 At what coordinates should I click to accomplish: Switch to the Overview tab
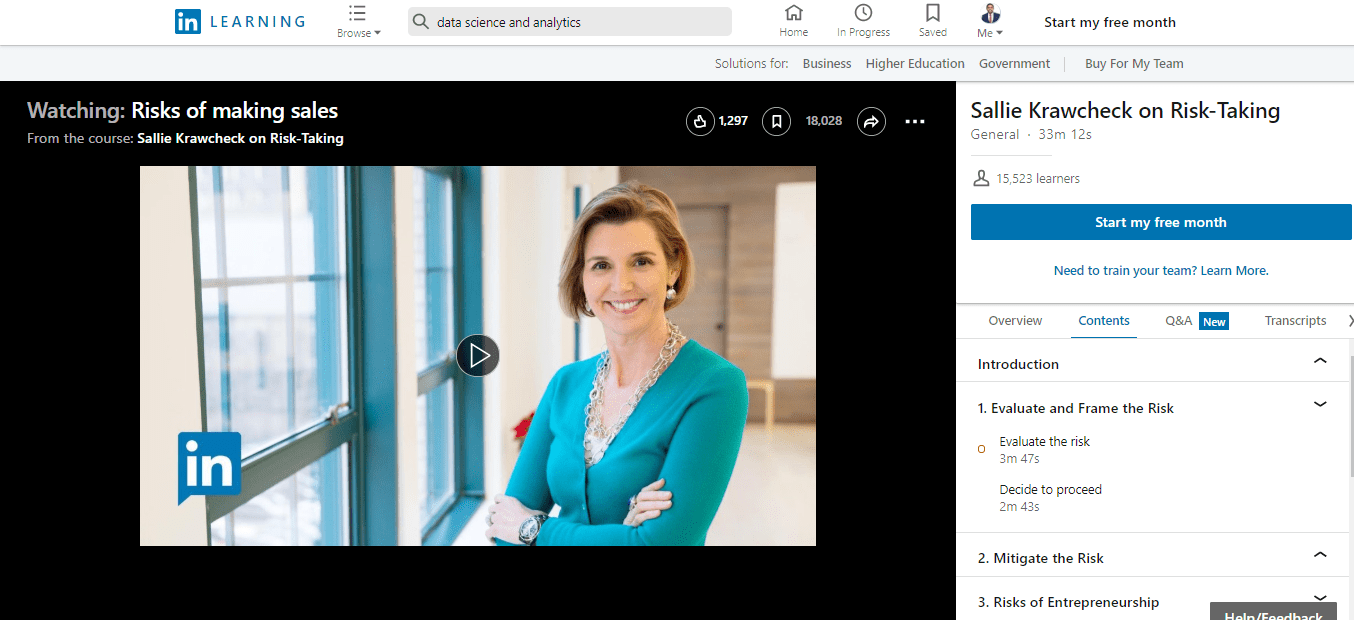tap(1015, 321)
